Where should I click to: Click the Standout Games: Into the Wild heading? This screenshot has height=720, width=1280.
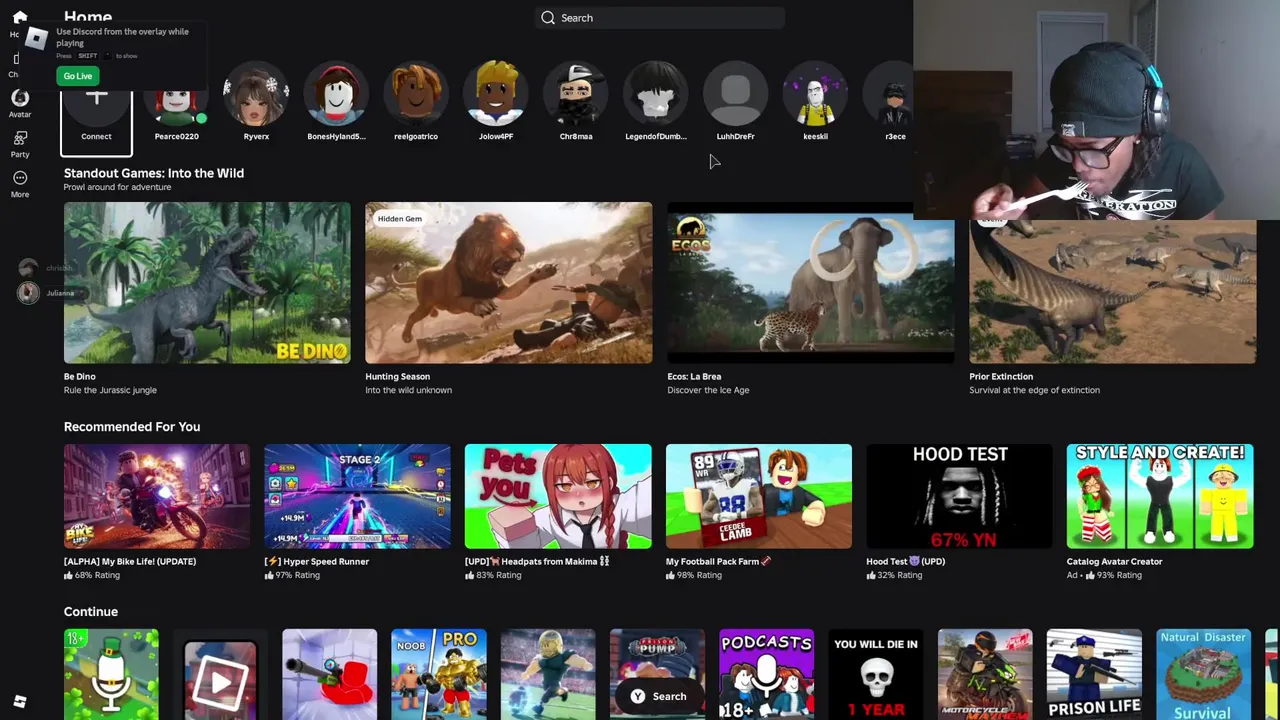pyautogui.click(x=154, y=173)
